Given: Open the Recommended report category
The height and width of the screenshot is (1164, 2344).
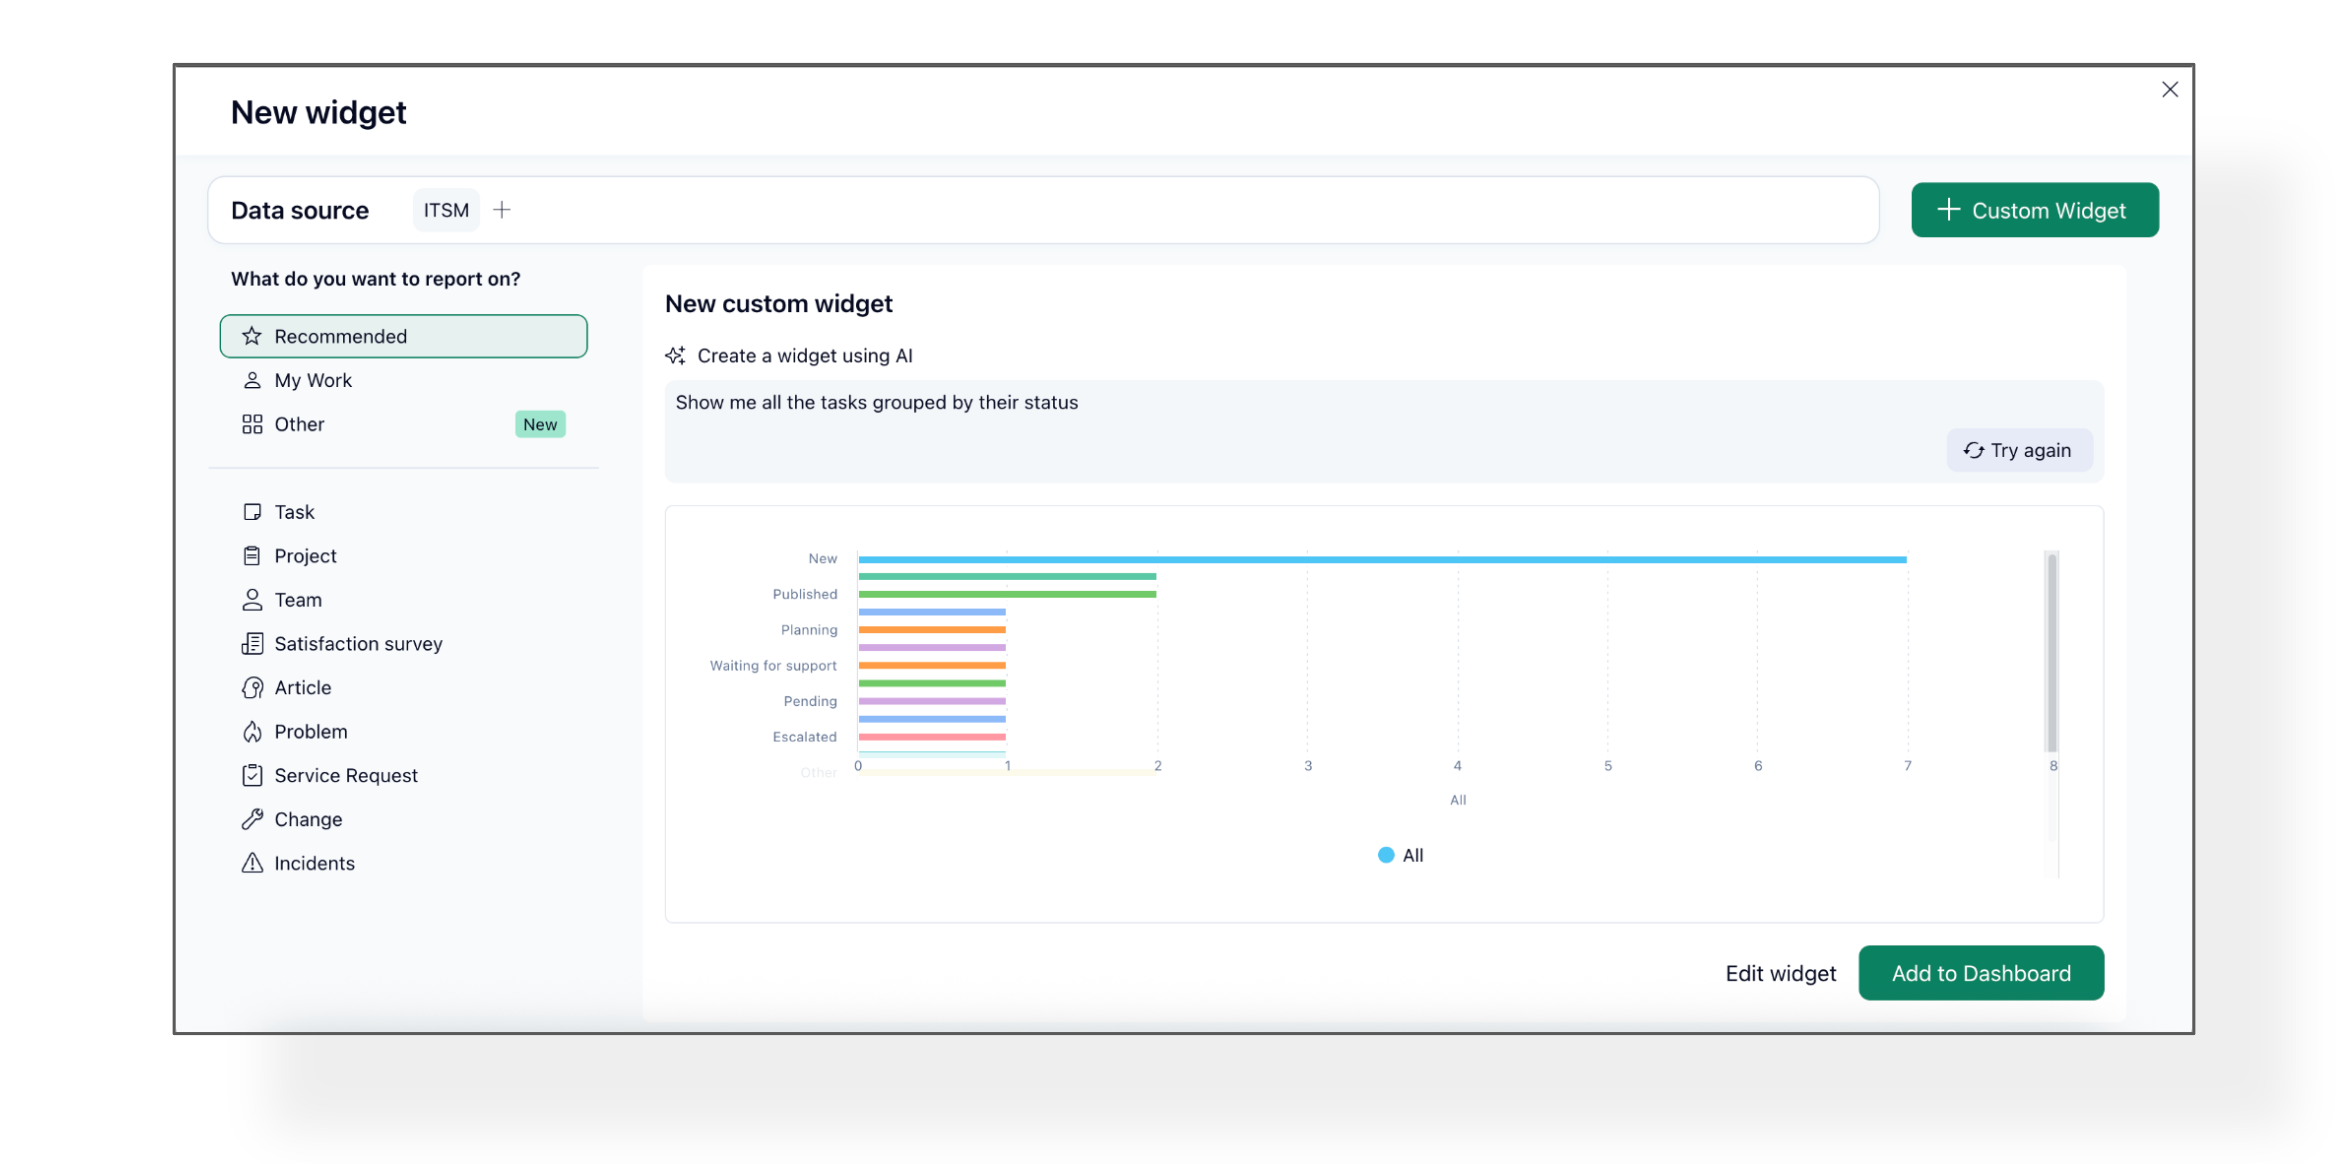Looking at the screenshot, I should [x=403, y=336].
